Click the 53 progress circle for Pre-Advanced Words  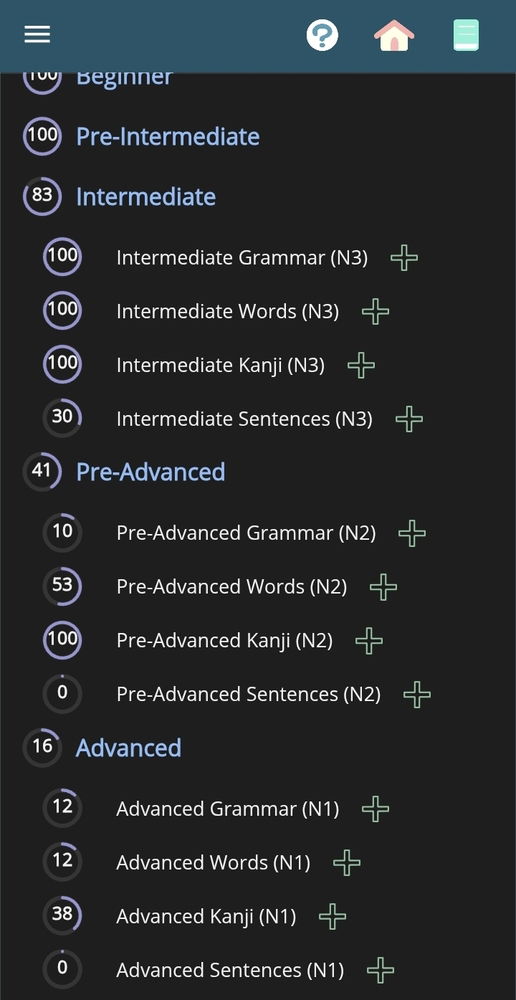click(x=62, y=587)
